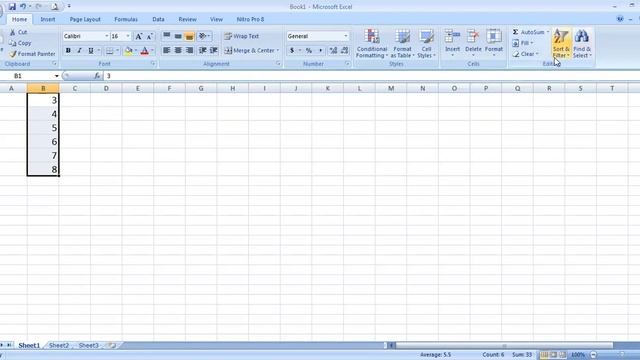Click Increase Indent icon
The image size is (640, 360).
[213, 51]
